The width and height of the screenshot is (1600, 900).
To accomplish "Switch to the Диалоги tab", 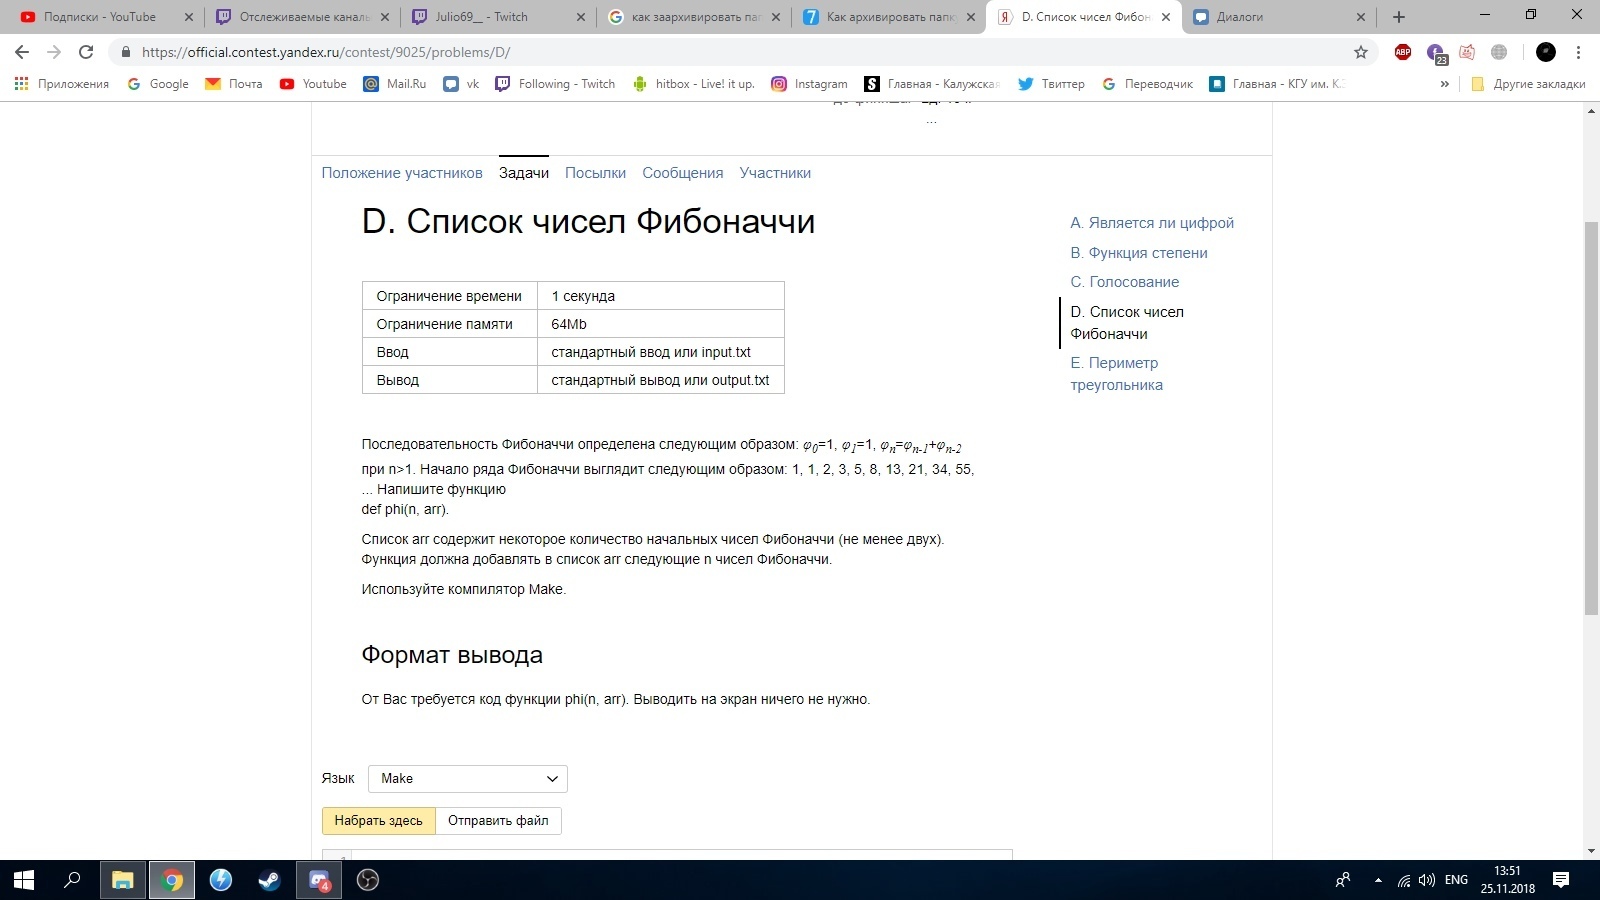I will coord(1279,17).
